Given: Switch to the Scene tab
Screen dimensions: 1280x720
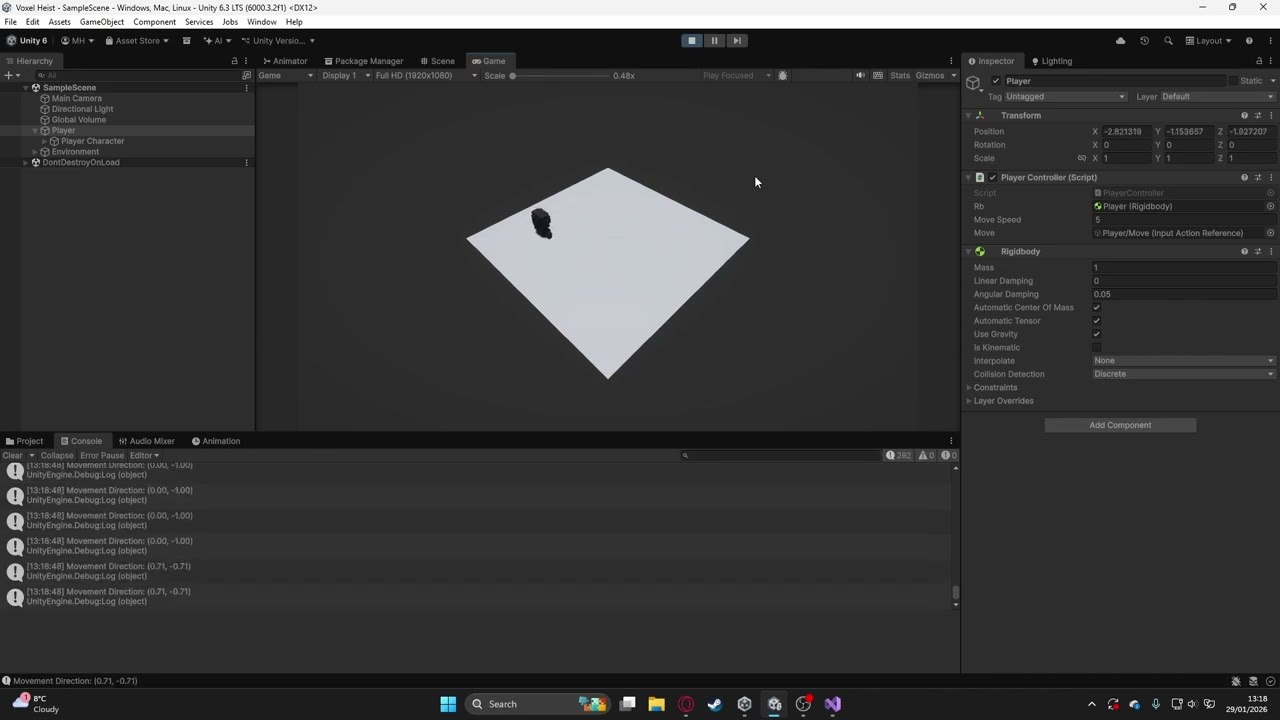Looking at the screenshot, I should point(437,61).
